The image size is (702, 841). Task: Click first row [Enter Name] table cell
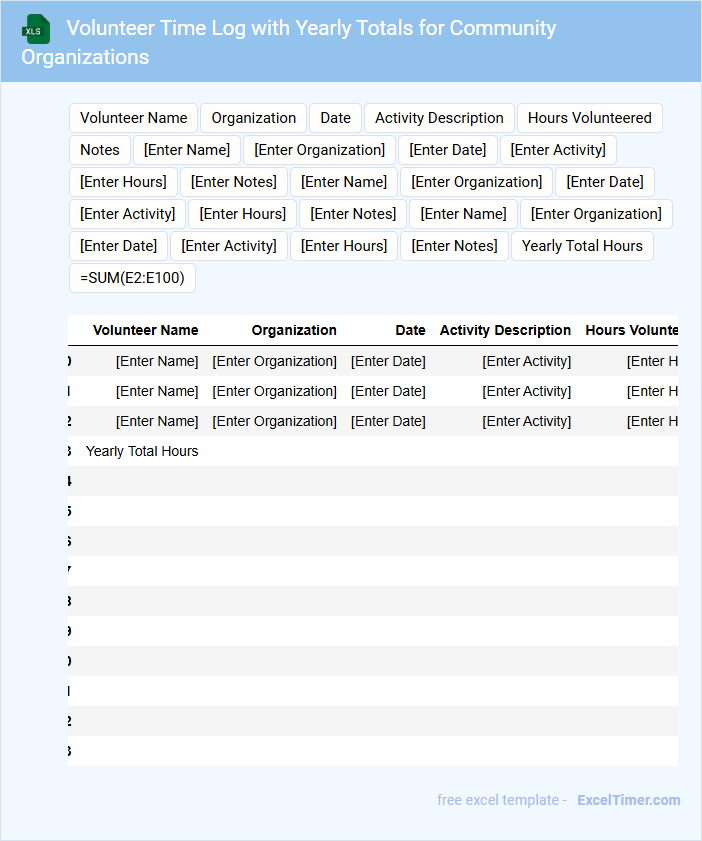(157, 361)
